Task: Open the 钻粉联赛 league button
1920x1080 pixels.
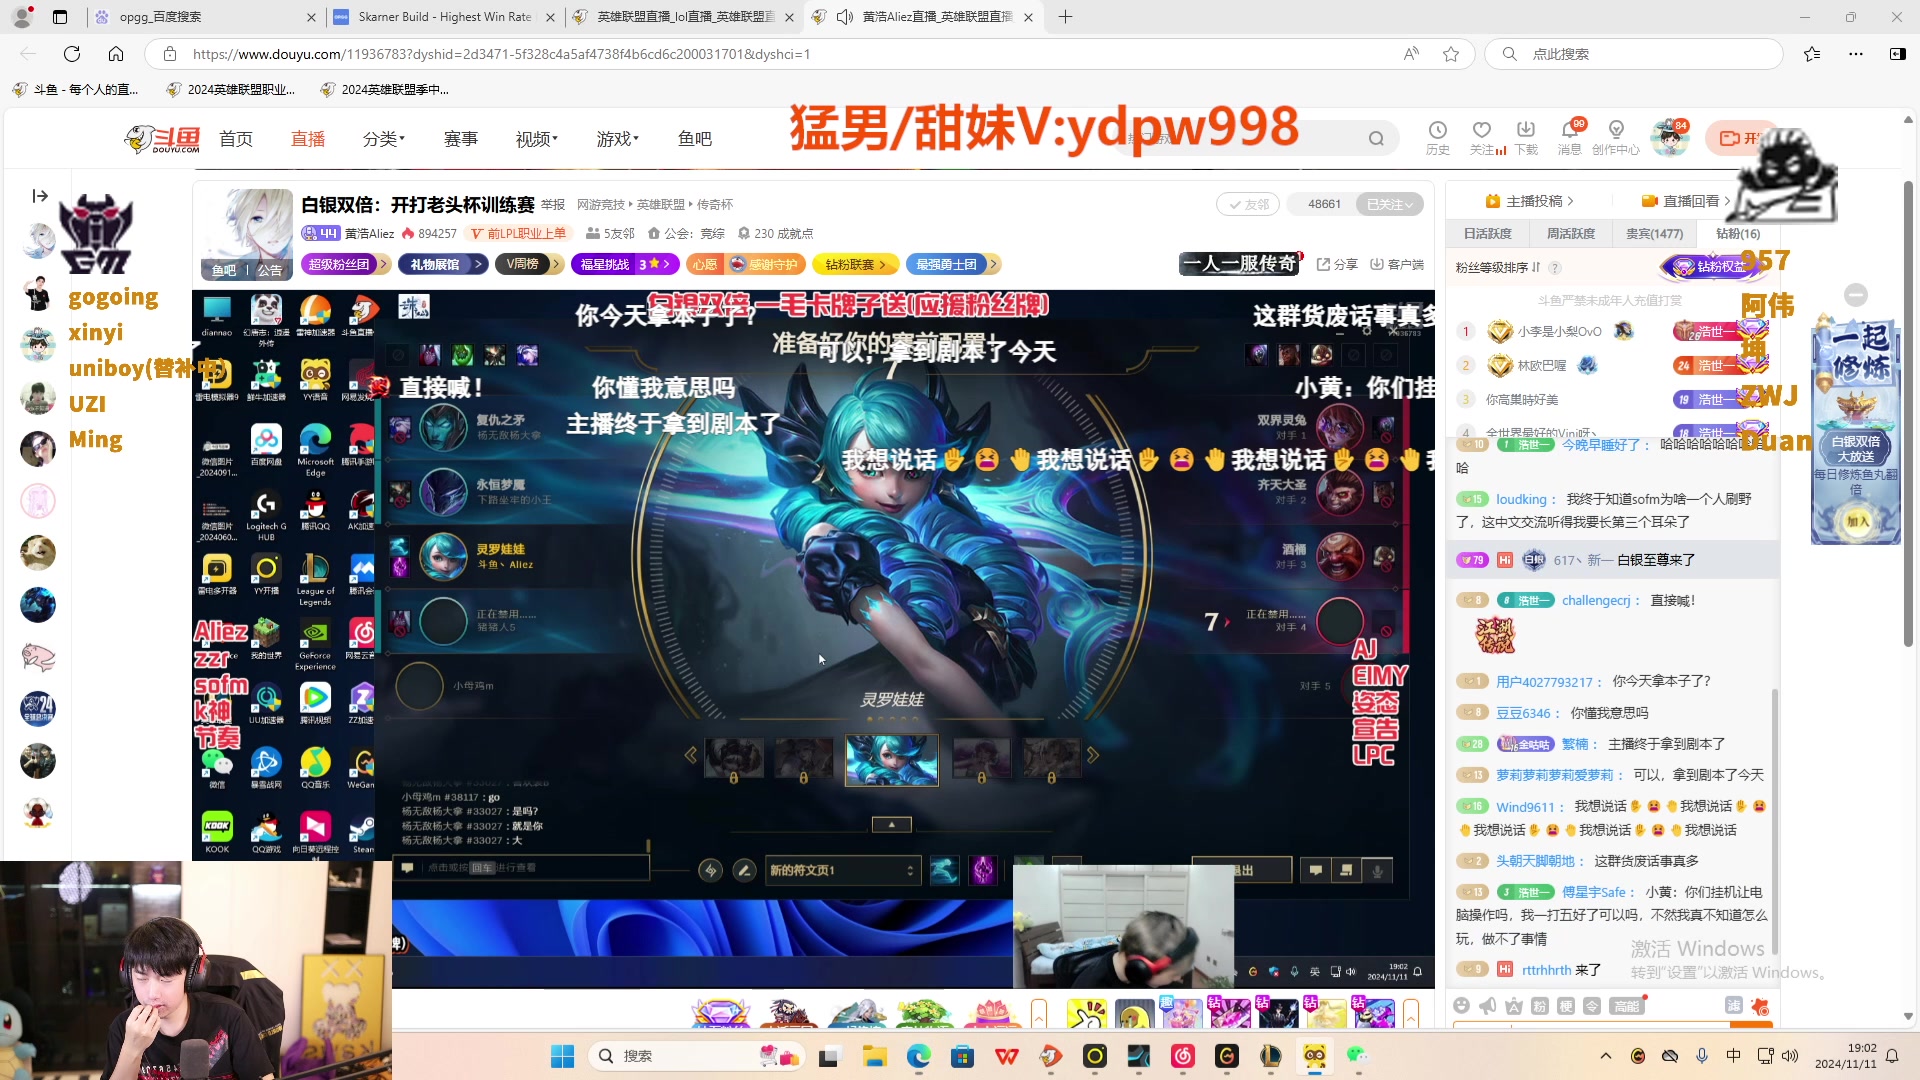Action: pyautogui.click(x=856, y=264)
